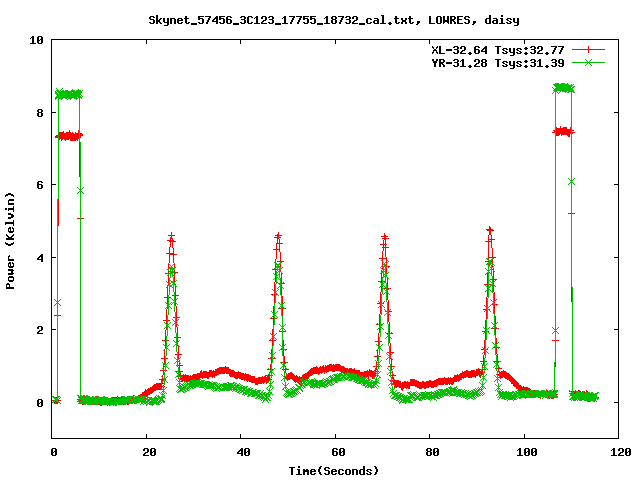
Task: Click the x-axis tick label 120
Action: (621, 452)
